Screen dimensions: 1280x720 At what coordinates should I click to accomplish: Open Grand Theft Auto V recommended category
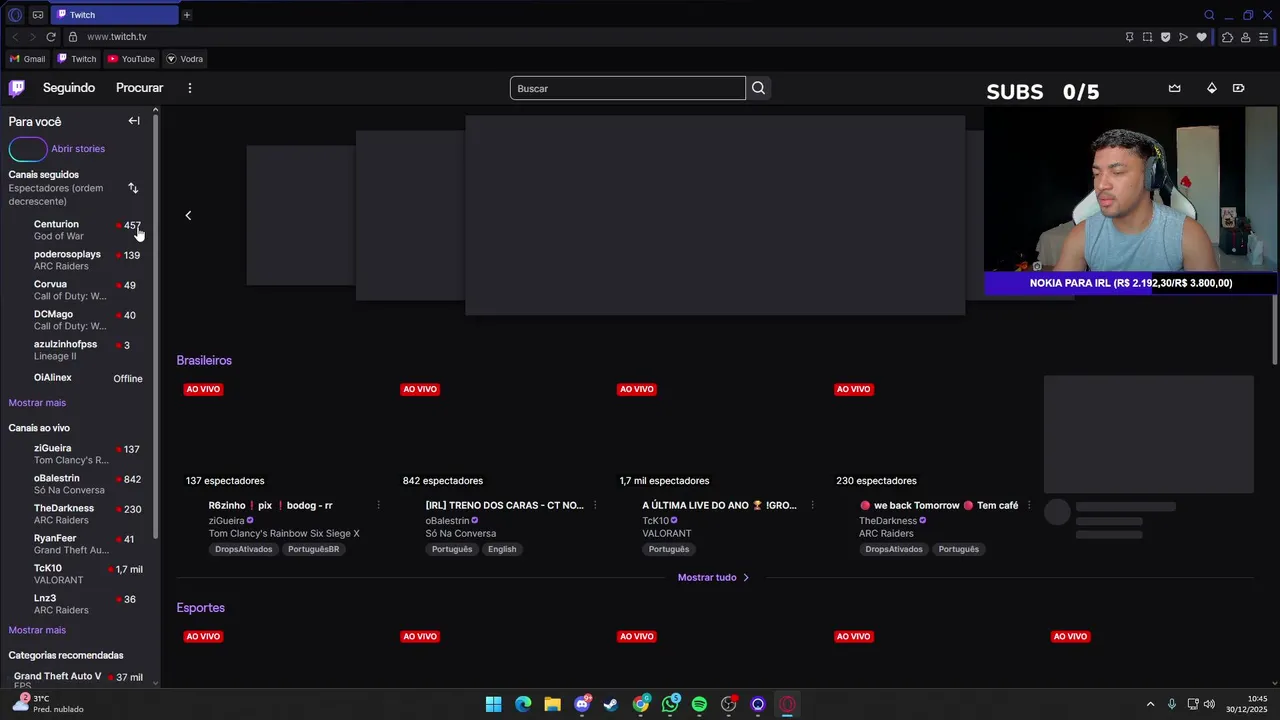78,678
